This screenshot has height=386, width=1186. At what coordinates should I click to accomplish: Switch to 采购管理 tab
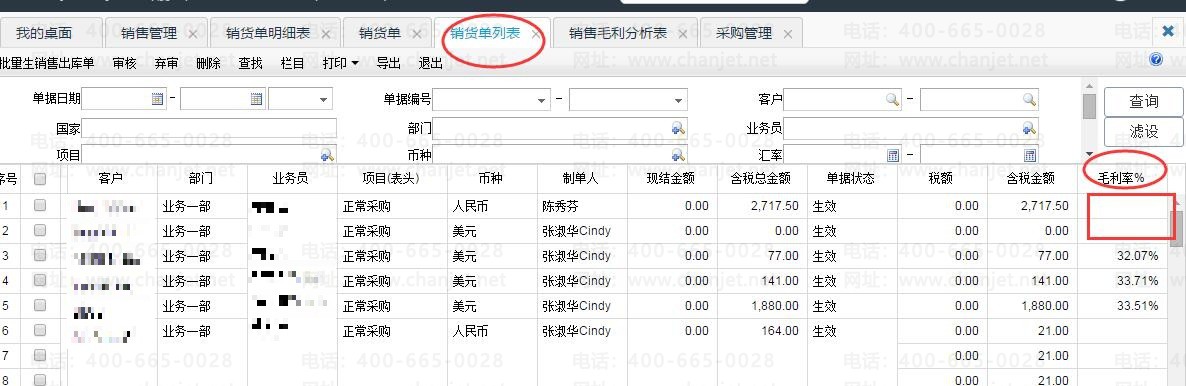[x=744, y=33]
